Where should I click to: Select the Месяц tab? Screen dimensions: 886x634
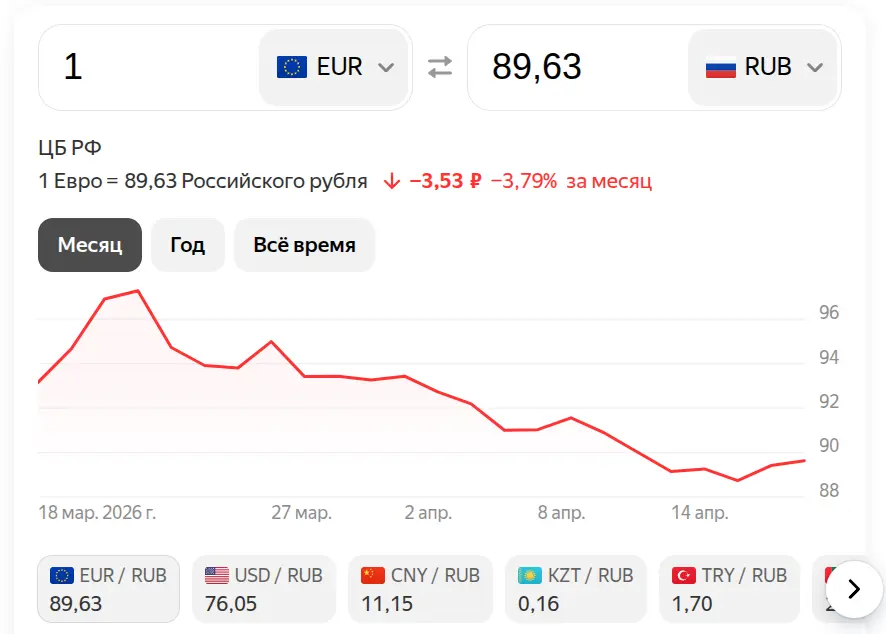pyautogui.click(x=89, y=244)
